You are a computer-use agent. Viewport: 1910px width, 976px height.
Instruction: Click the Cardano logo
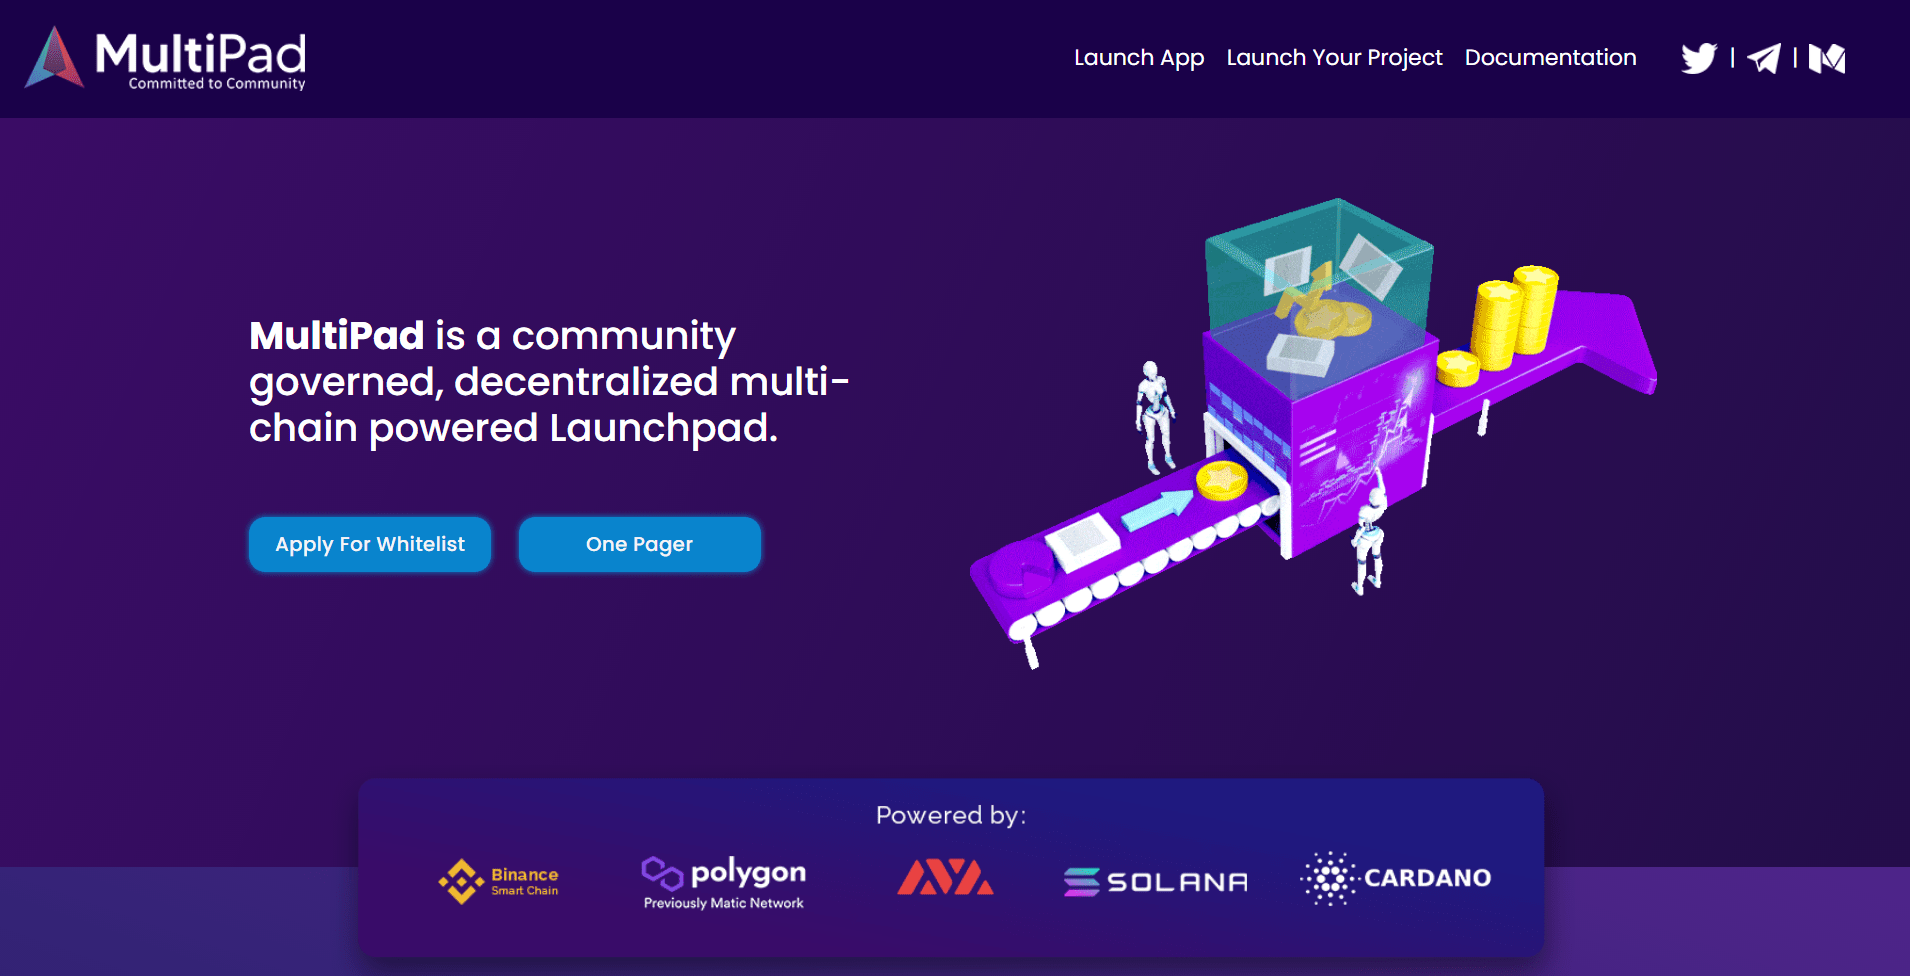[1395, 878]
